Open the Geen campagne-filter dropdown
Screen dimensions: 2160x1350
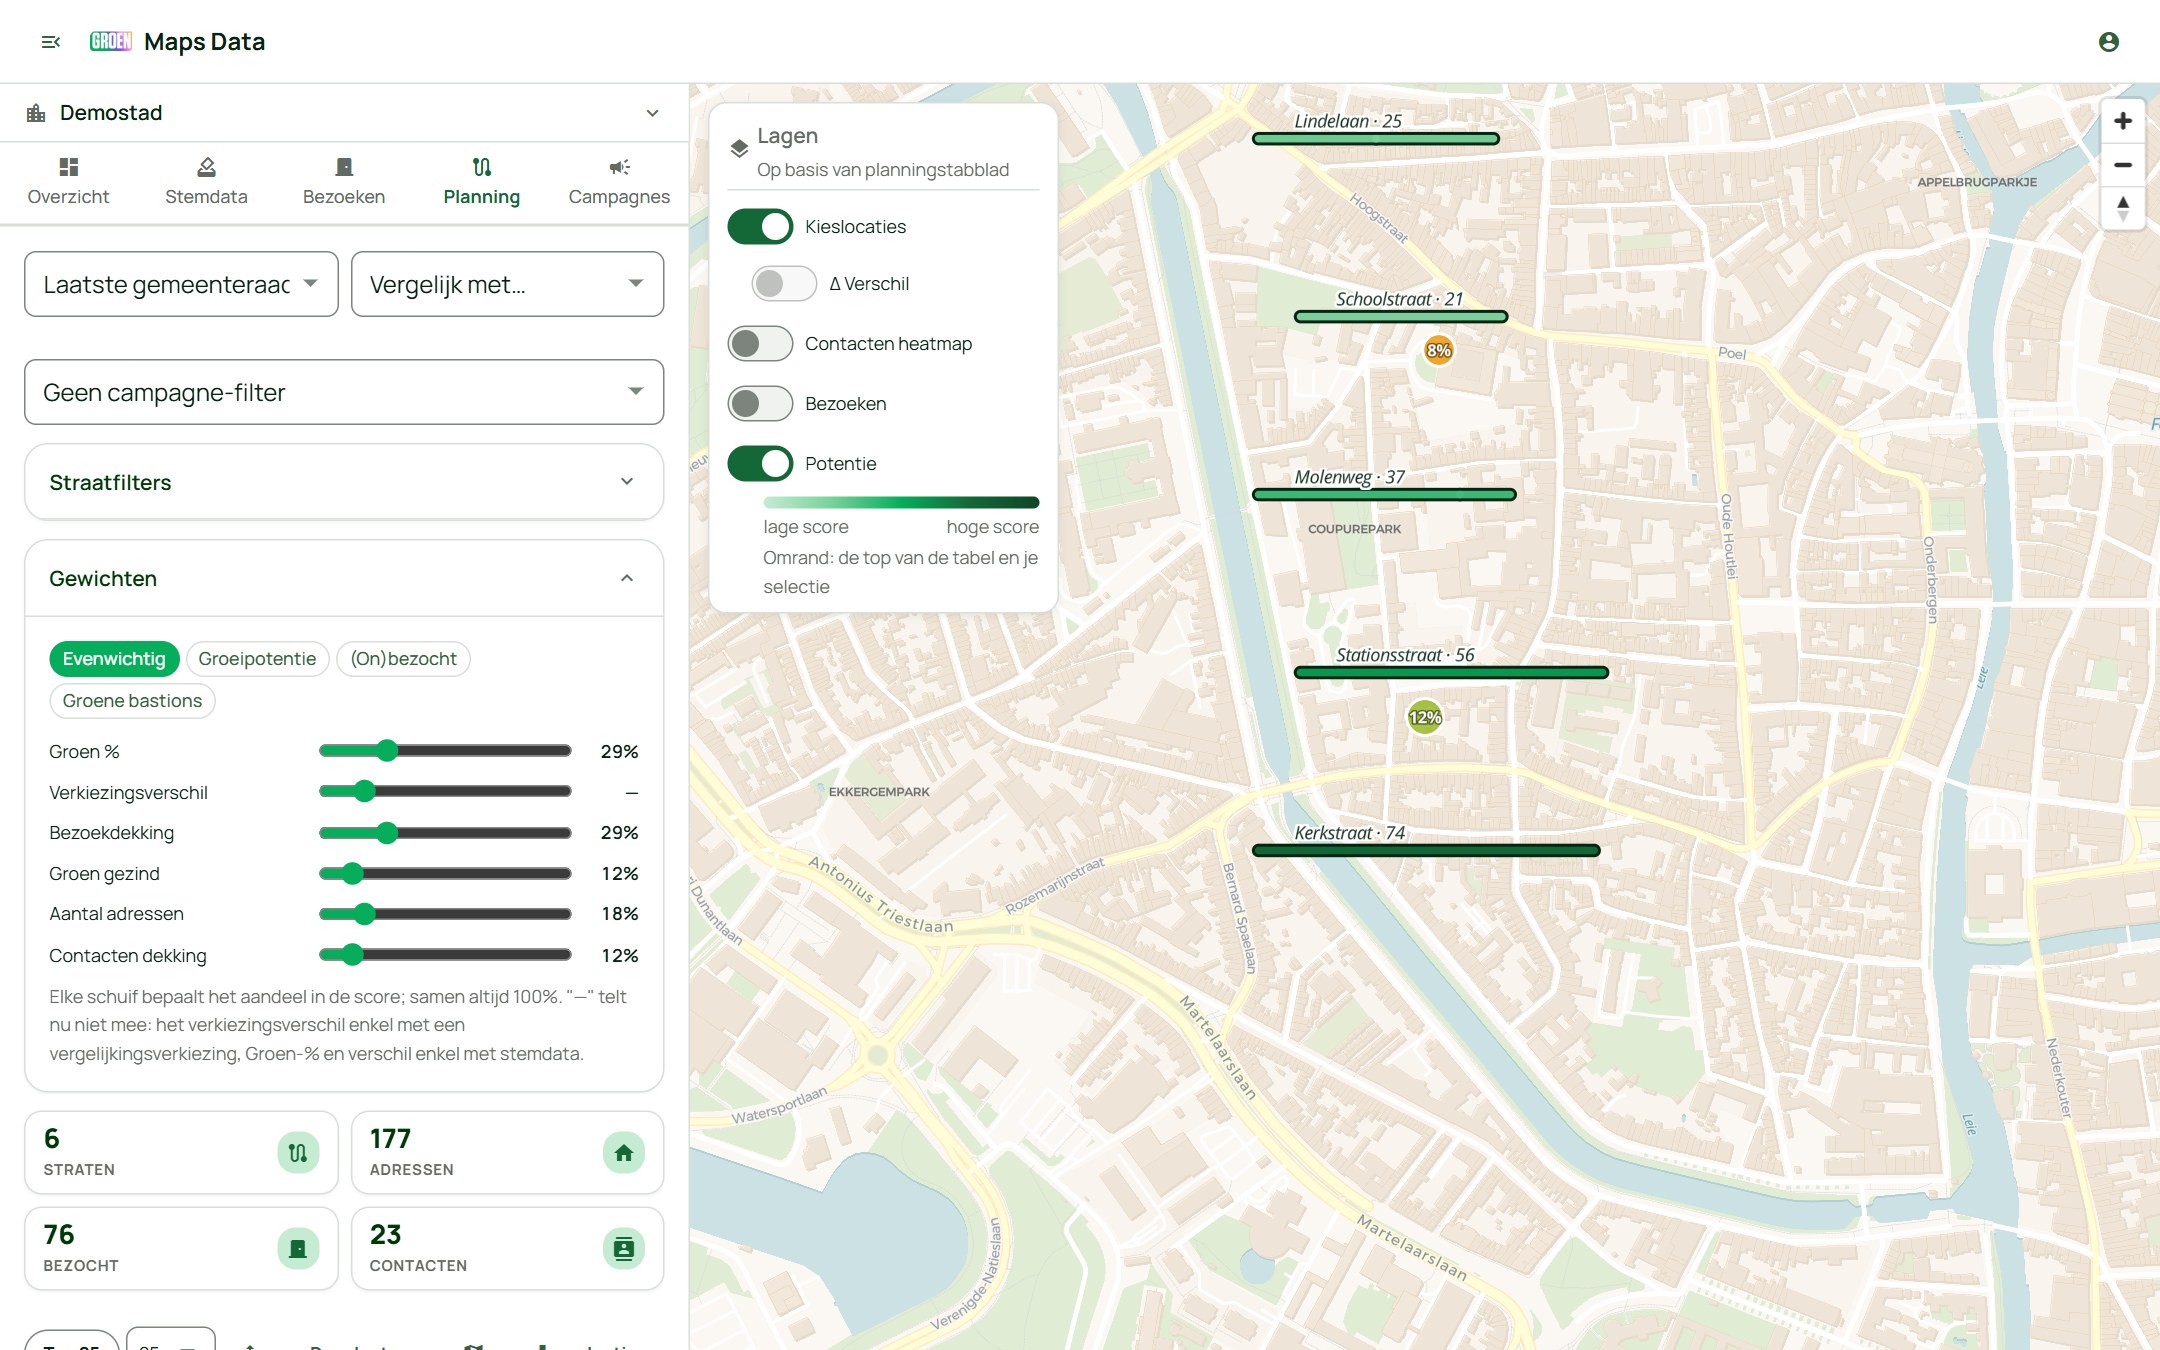pyautogui.click(x=344, y=392)
